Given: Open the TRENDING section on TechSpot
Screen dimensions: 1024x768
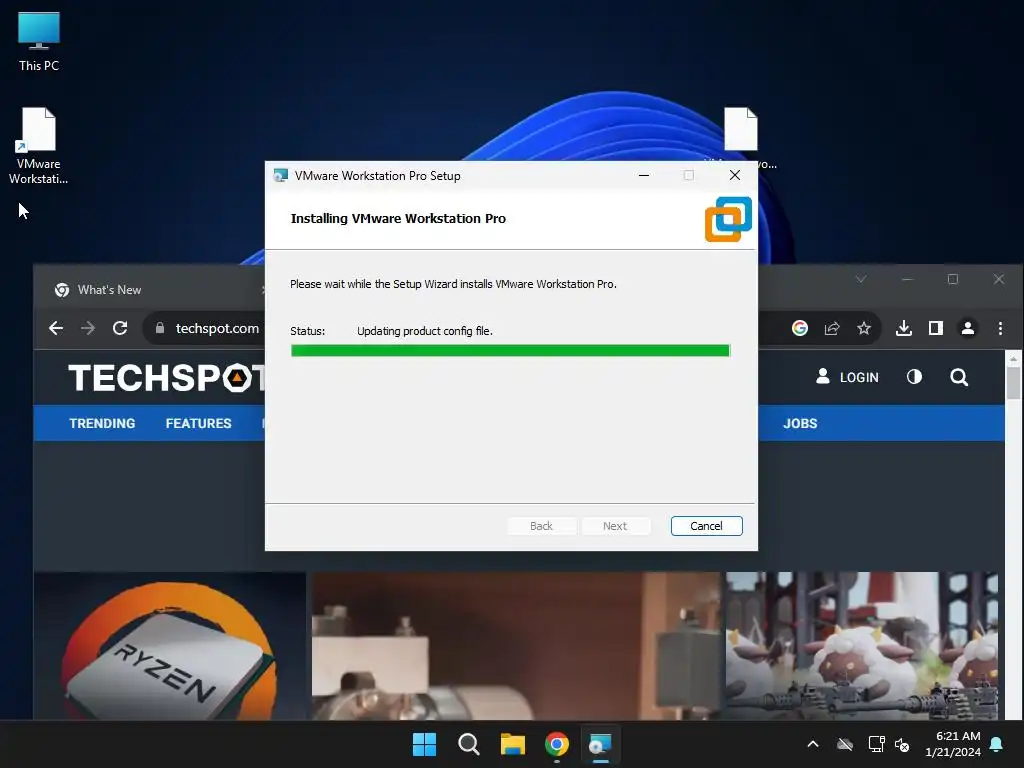Looking at the screenshot, I should (103, 423).
